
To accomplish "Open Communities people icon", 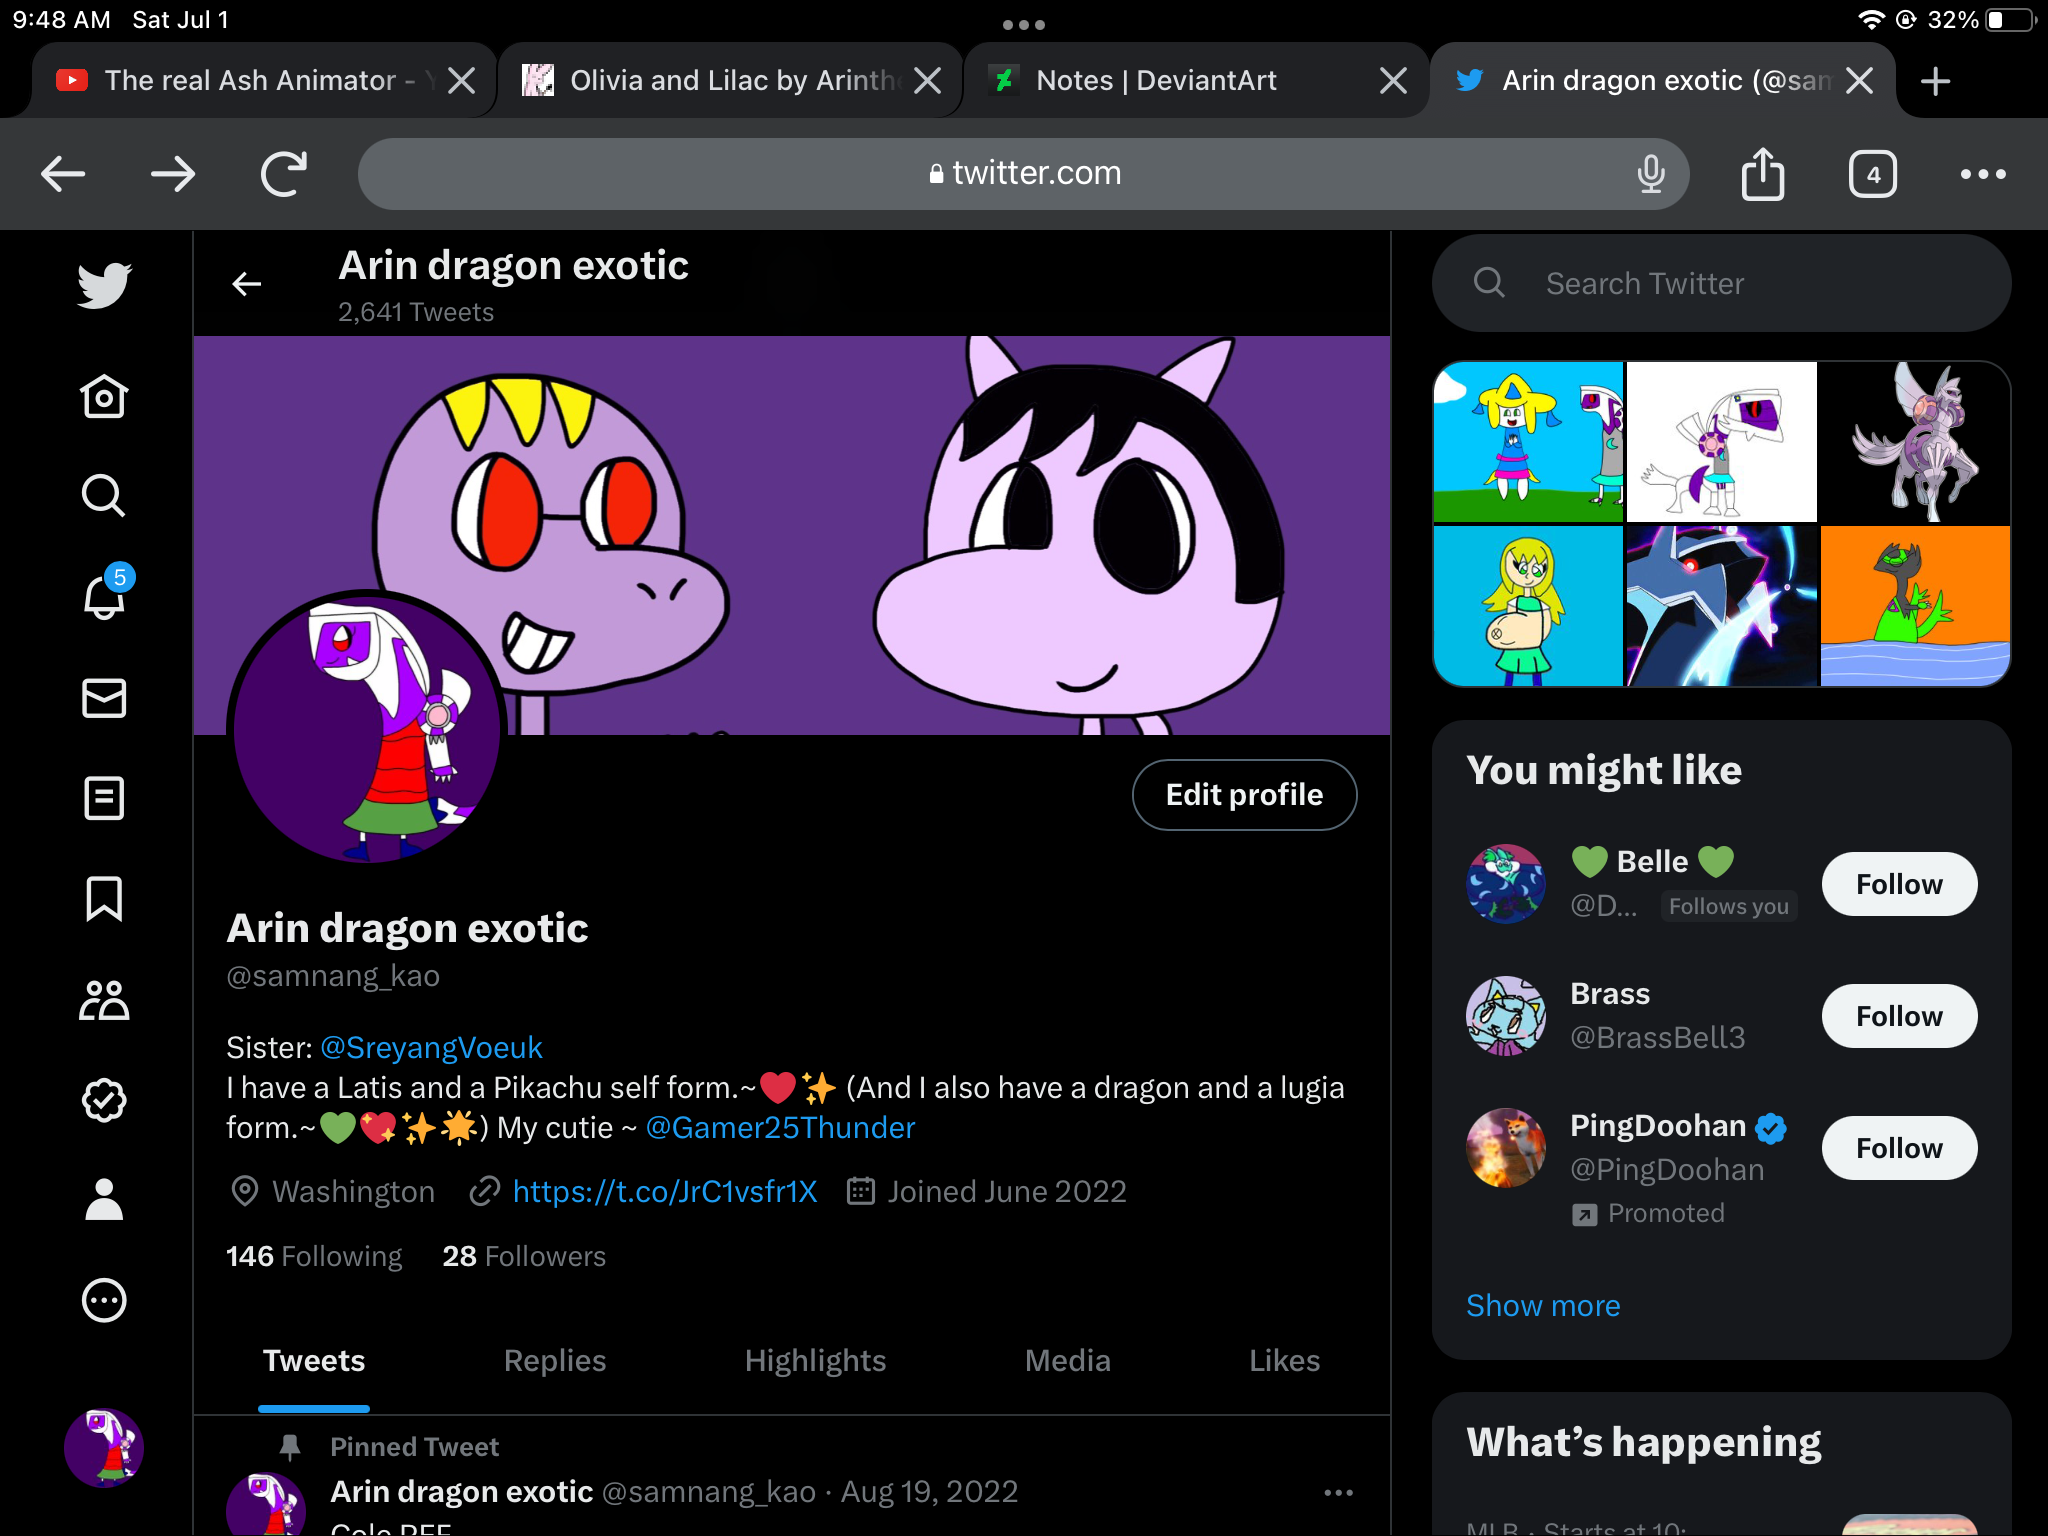I will point(104,999).
